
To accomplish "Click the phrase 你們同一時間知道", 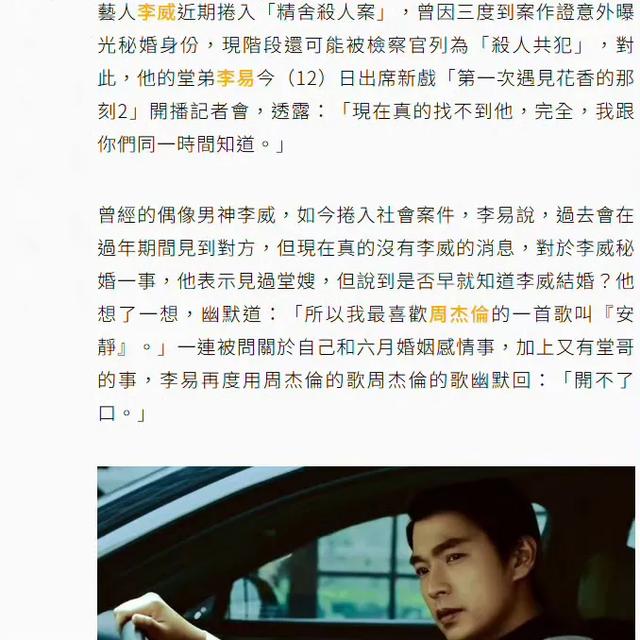I will [x=176, y=144].
